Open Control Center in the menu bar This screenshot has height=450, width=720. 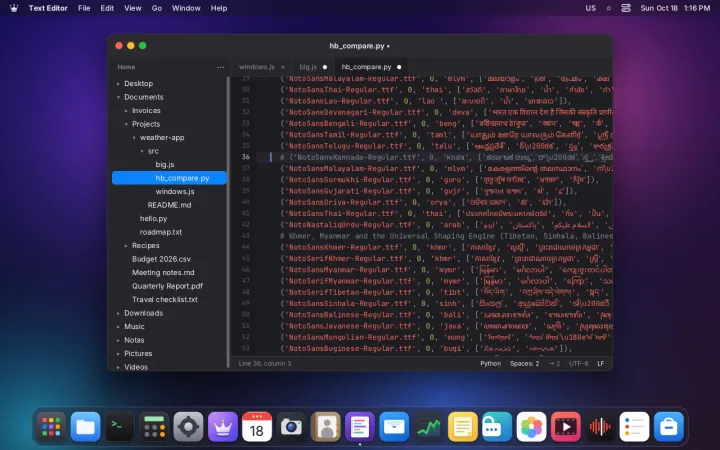(626, 8)
